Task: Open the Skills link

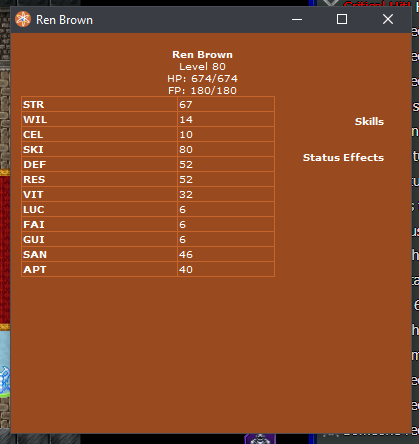Action: (x=369, y=121)
